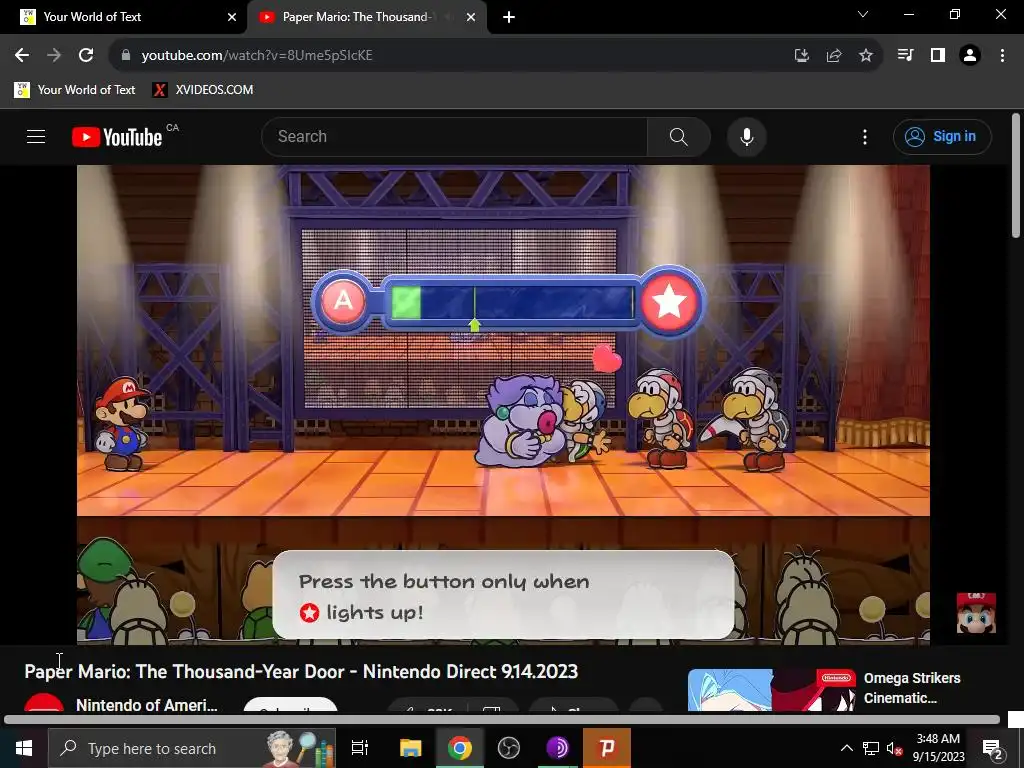Viewport: 1024px width, 768px height.
Task: Click the share page icon
Action: pyautogui.click(x=834, y=56)
